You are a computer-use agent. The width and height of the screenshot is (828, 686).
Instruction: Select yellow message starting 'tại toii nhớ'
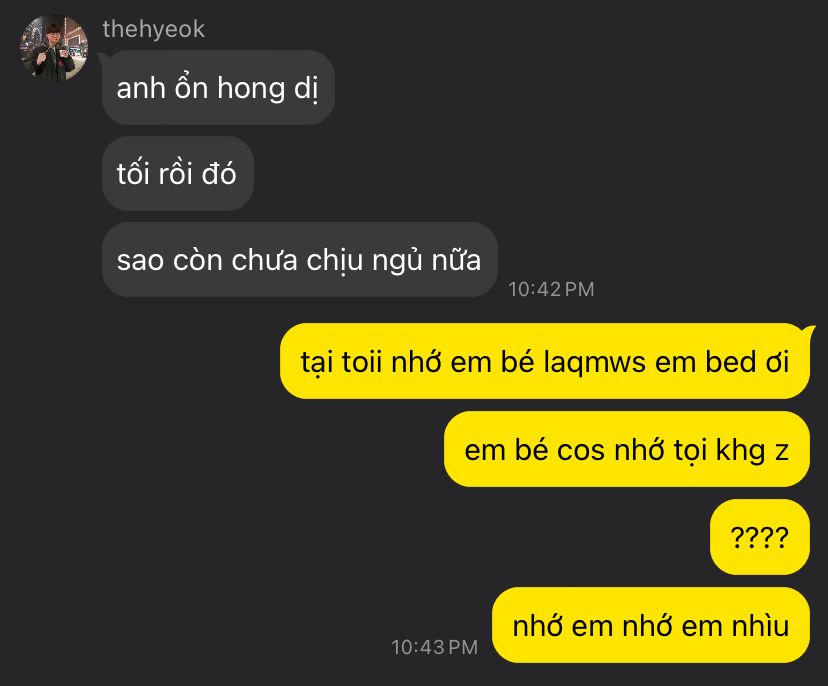point(545,362)
